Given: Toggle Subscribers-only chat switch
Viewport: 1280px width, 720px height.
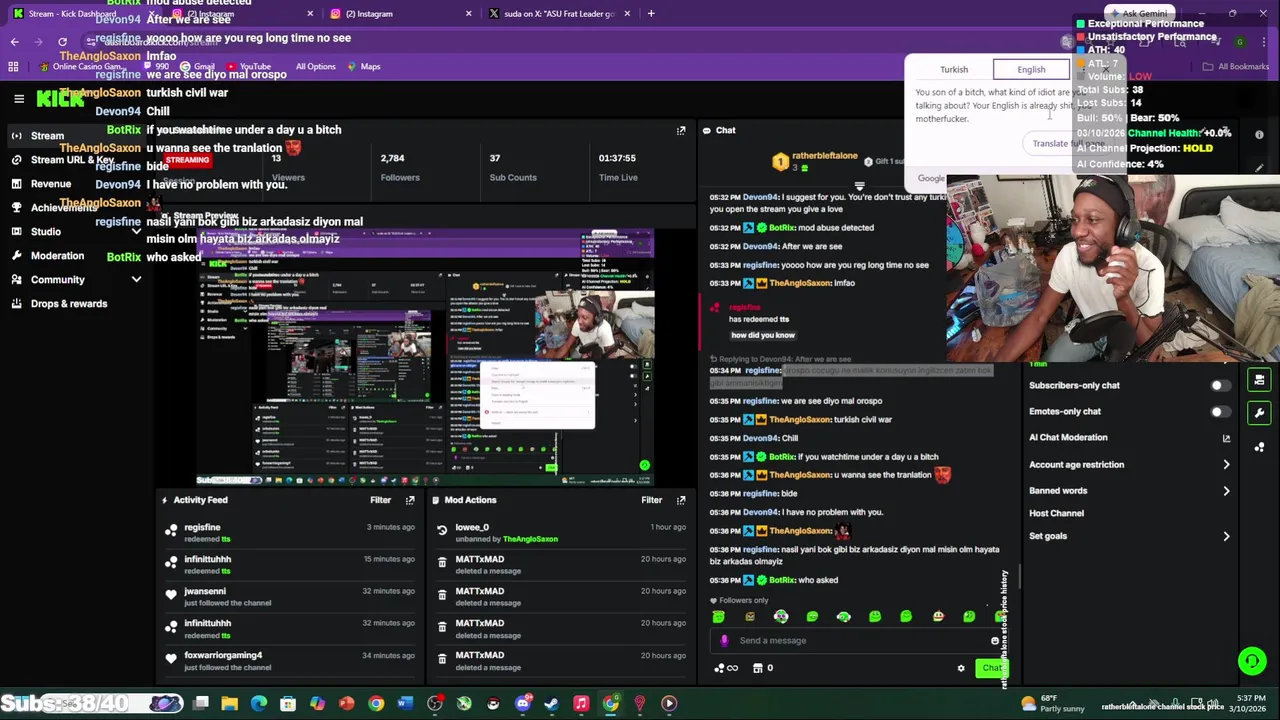Looking at the screenshot, I should [1219, 385].
